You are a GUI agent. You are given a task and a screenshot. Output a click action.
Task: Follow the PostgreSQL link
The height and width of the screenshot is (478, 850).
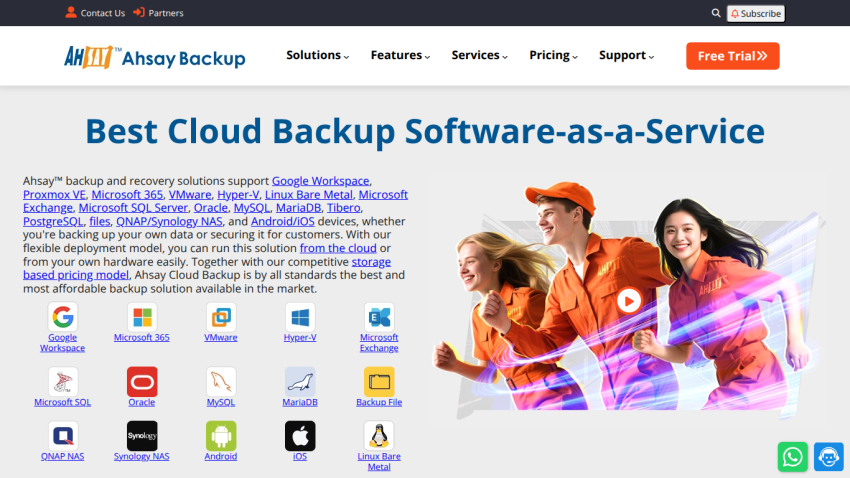point(53,222)
